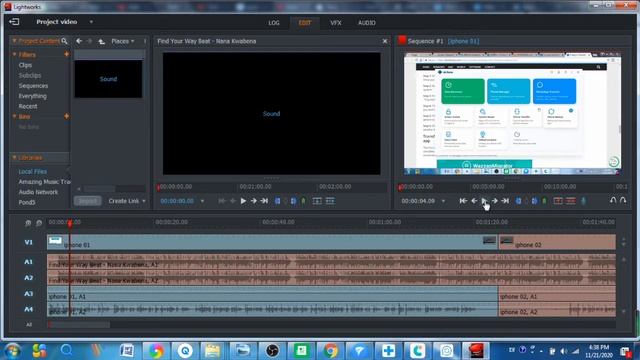Viewport: 640px width, 360px height.
Task: Select Sequences filter
Action: click(33, 86)
